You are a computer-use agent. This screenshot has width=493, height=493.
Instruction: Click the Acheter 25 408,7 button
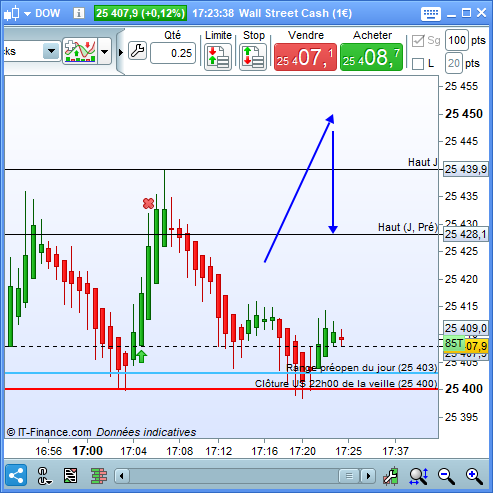pos(371,57)
